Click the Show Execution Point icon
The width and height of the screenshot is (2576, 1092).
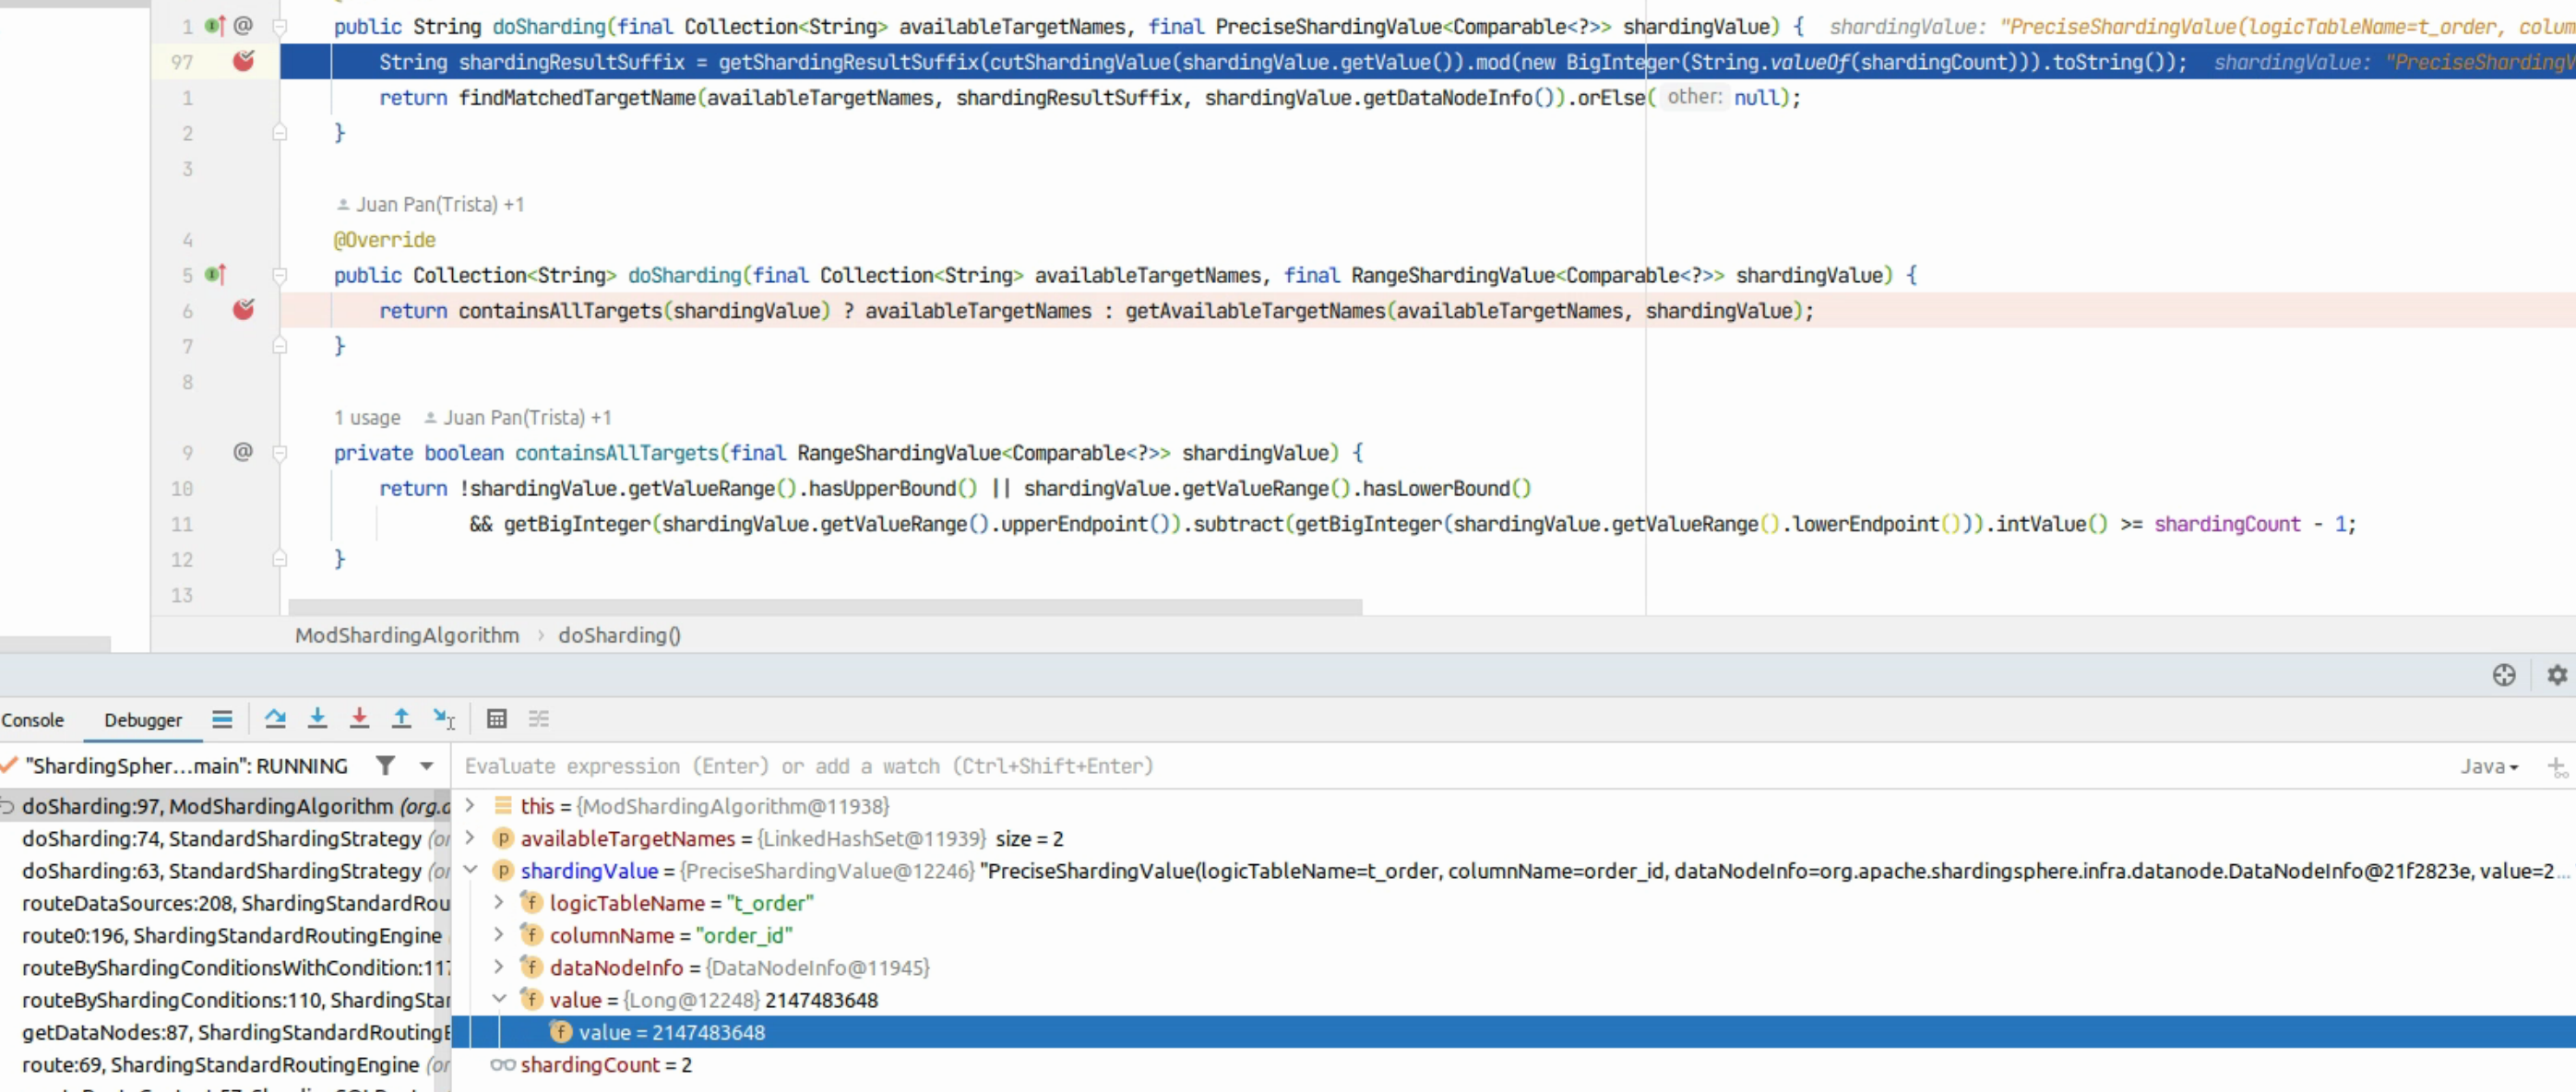pos(222,719)
